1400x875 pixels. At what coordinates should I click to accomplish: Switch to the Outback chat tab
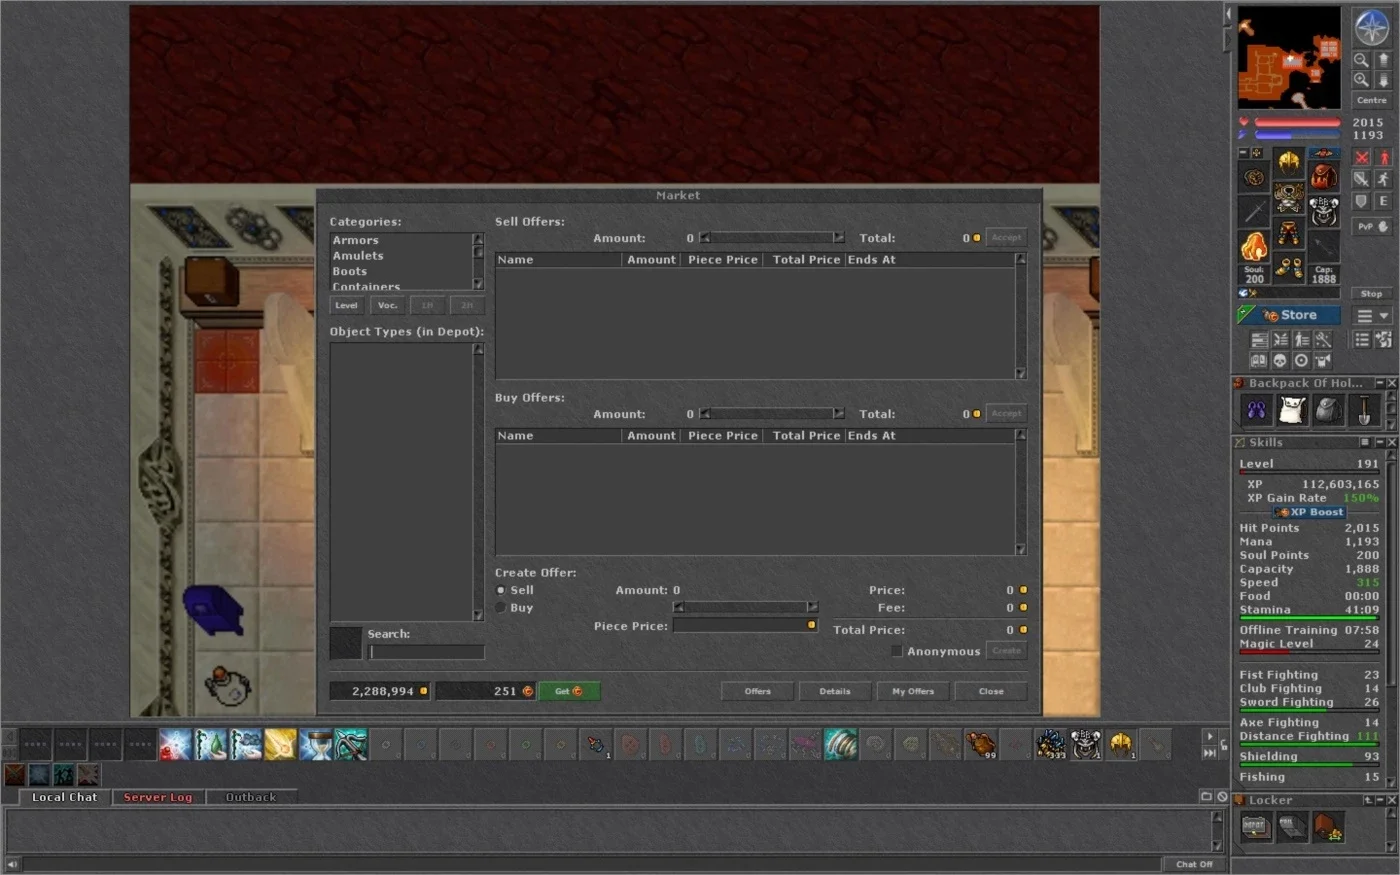click(250, 797)
